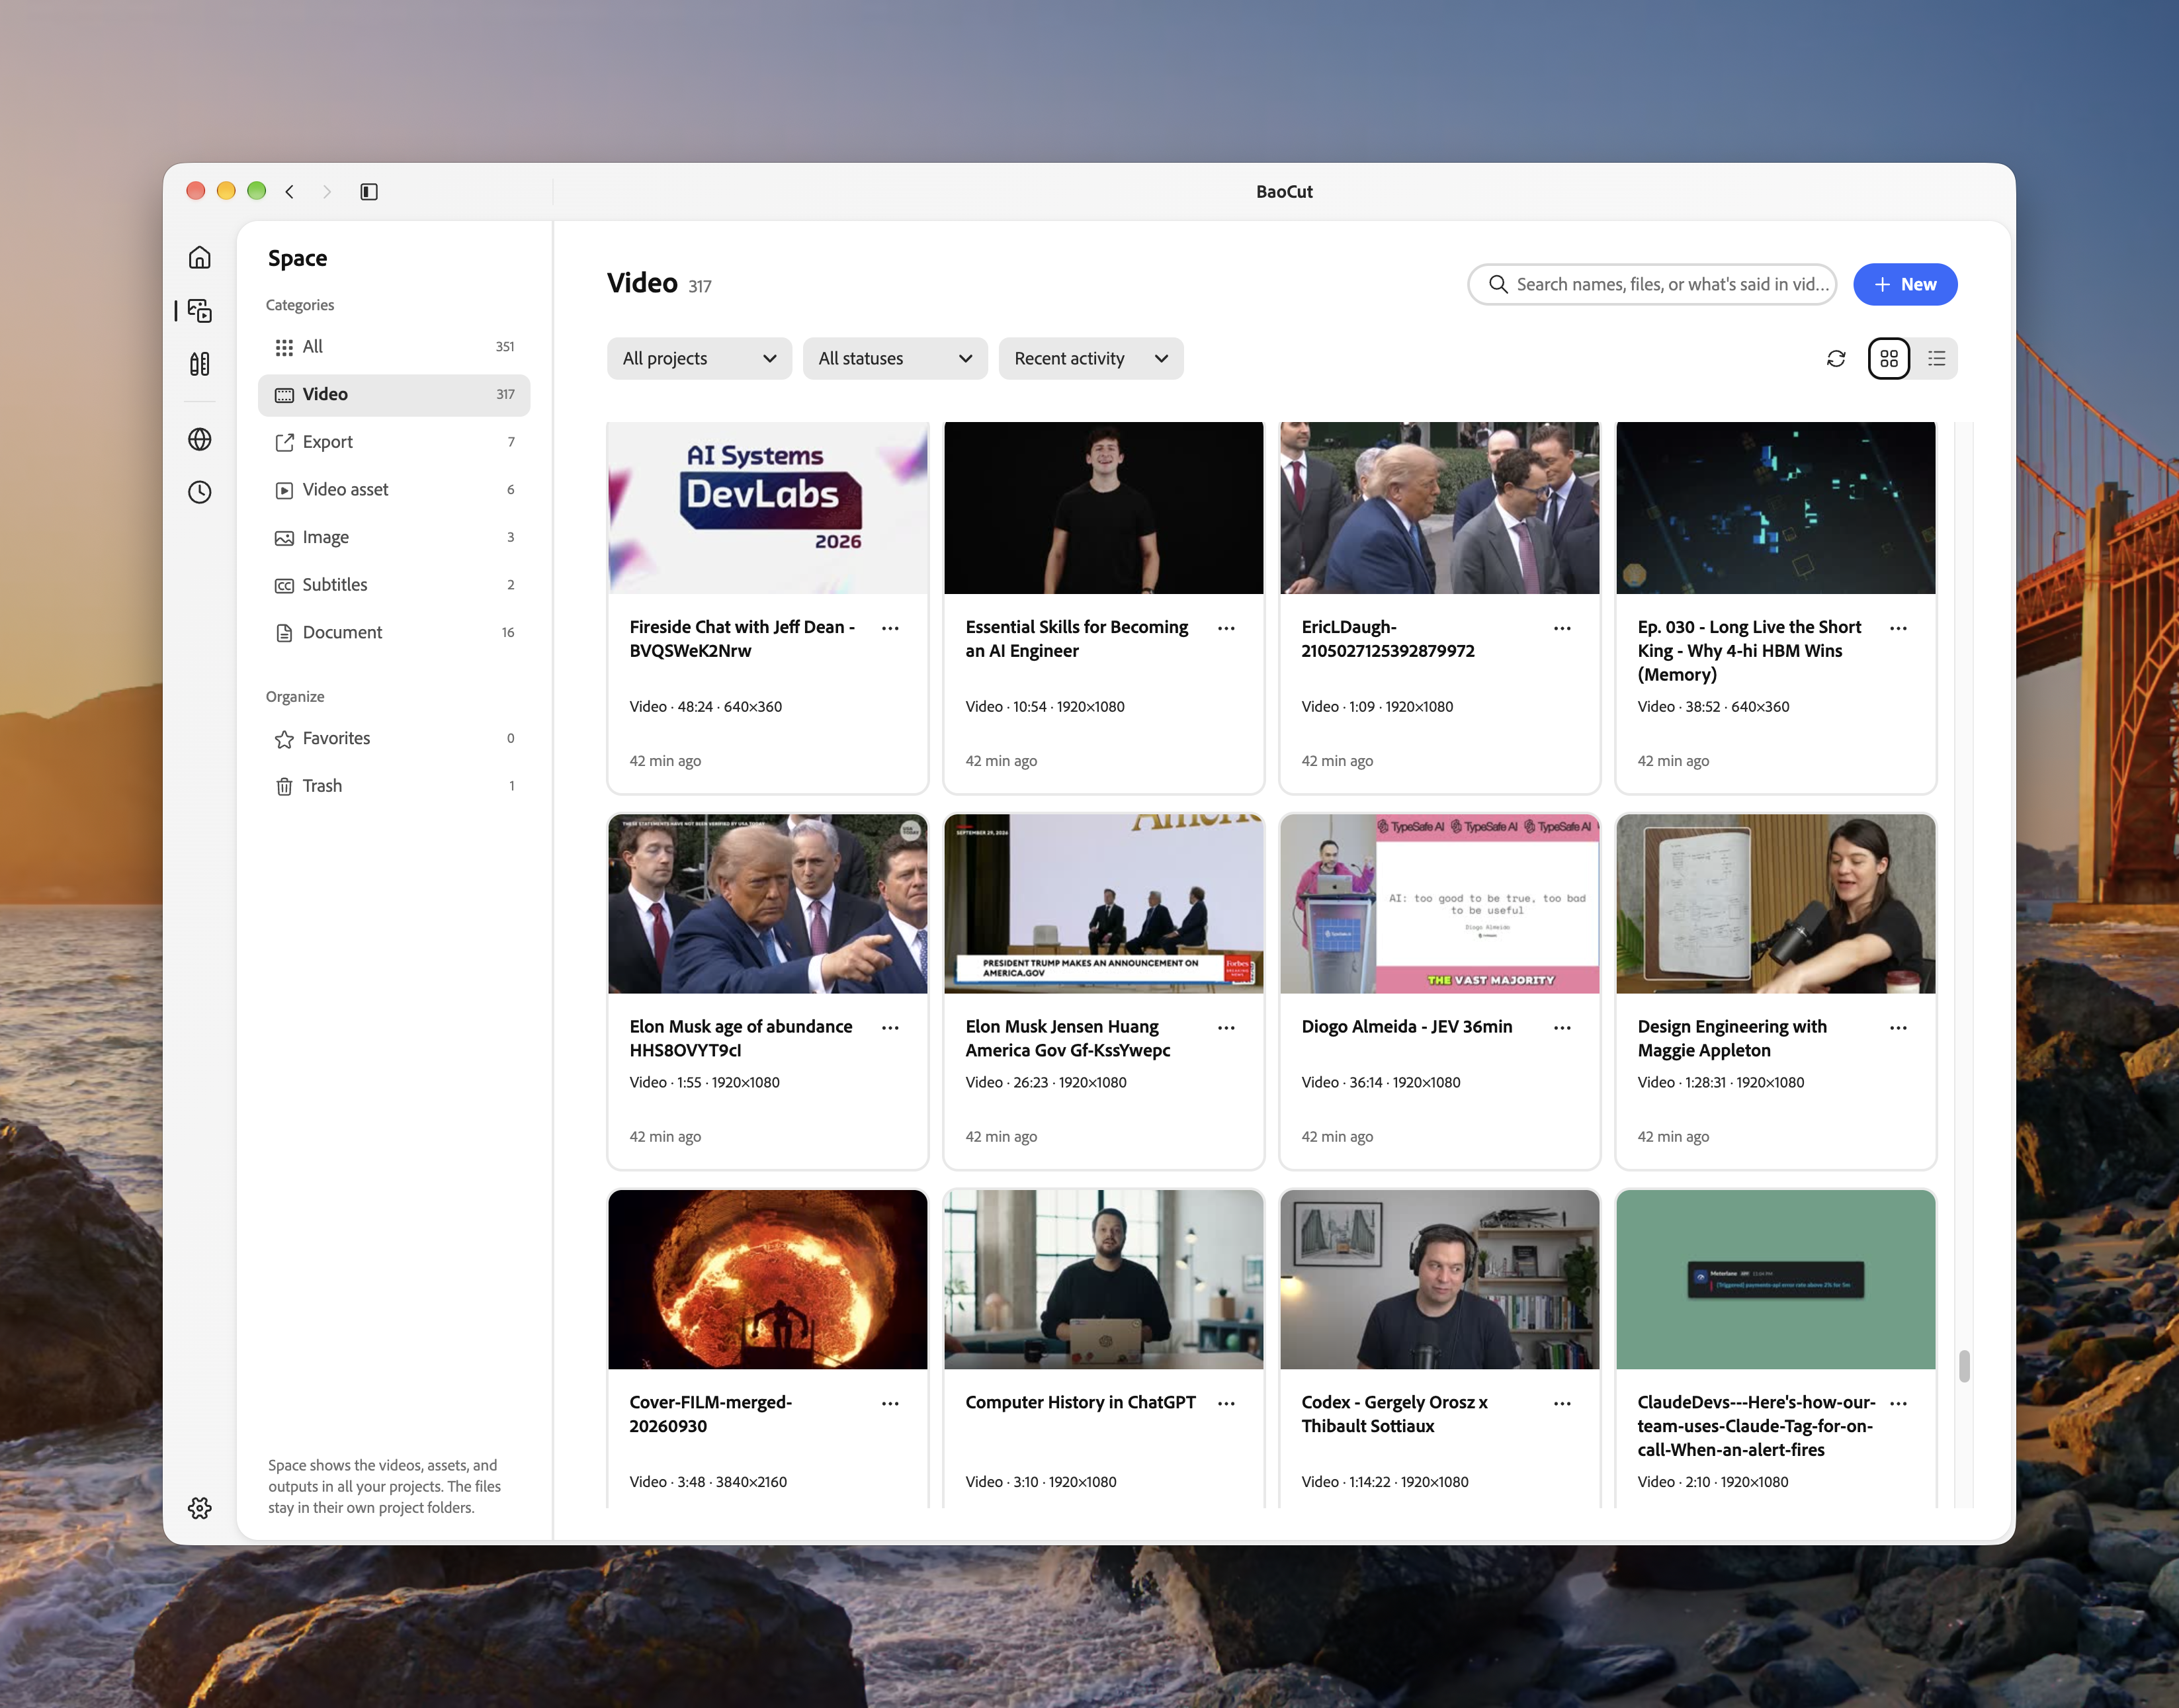Select the Document category
Screen dimensions: 2179x1708
coord(394,632)
